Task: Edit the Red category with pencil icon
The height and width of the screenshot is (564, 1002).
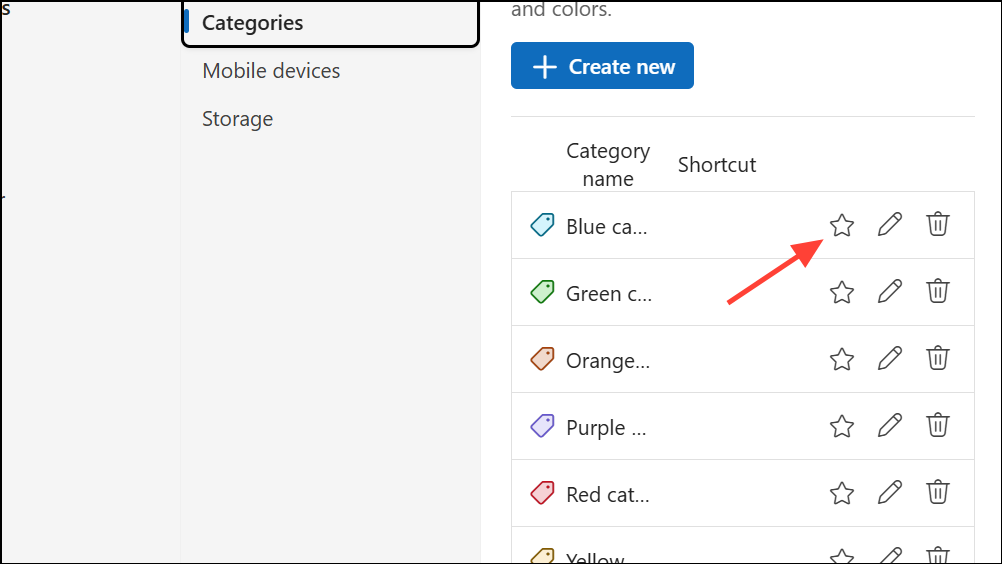Action: [x=889, y=493]
